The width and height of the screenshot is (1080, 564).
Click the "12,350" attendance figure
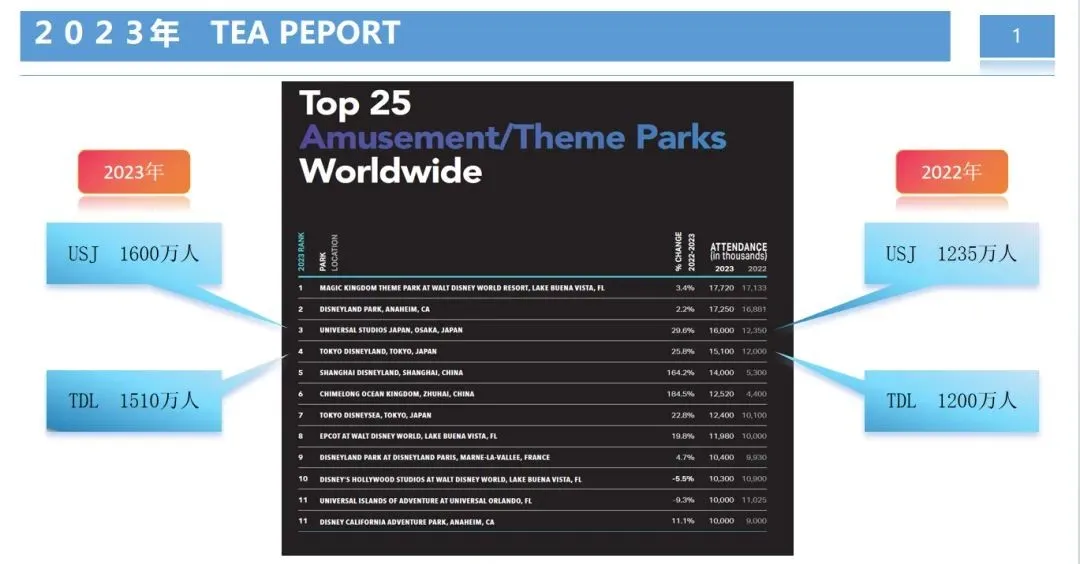[x=754, y=331]
